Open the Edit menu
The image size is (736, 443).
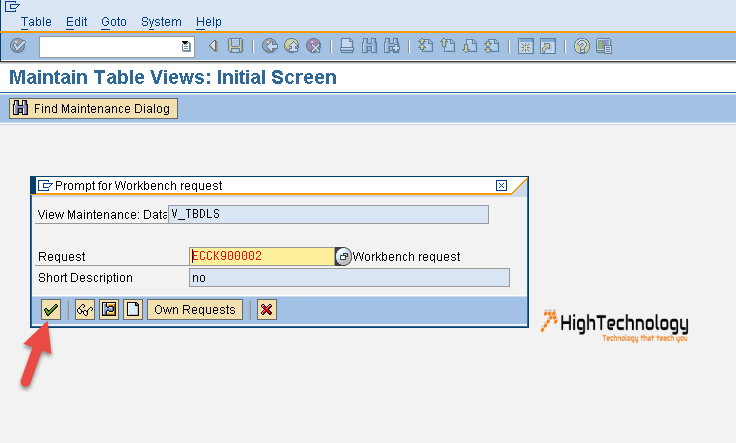click(x=77, y=22)
